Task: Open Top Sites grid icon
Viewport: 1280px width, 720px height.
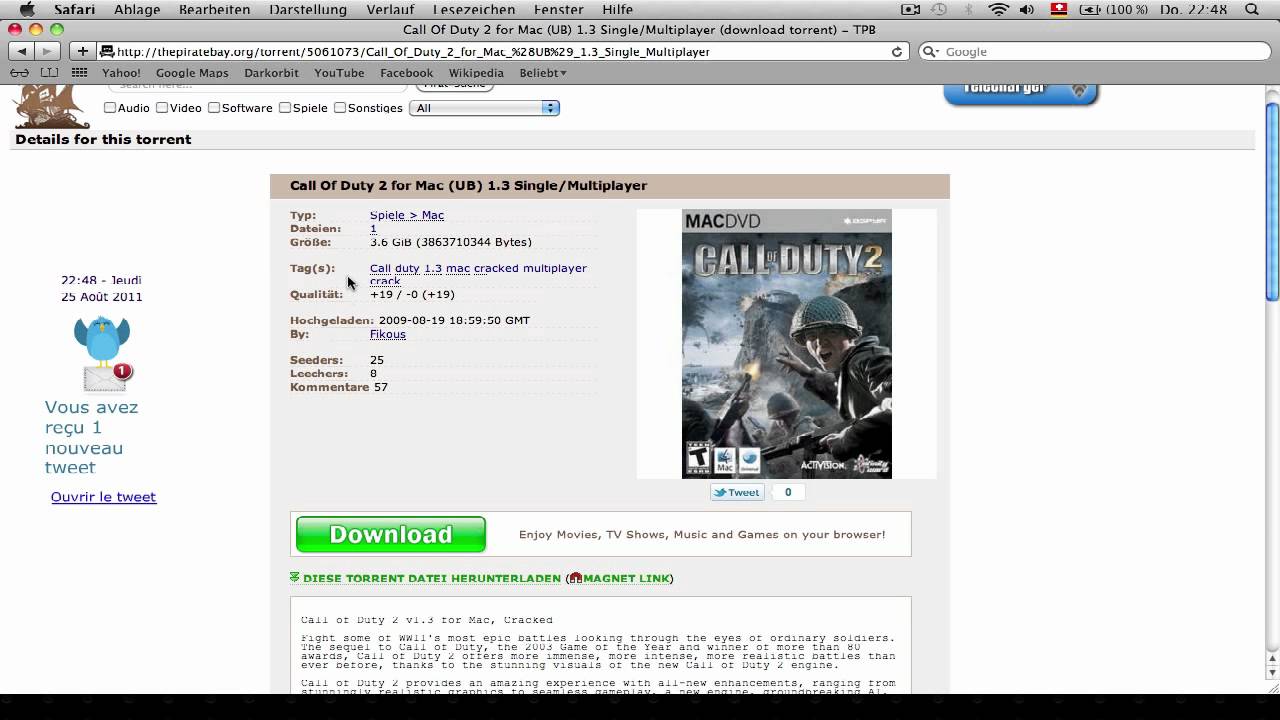Action: pyautogui.click(x=80, y=73)
